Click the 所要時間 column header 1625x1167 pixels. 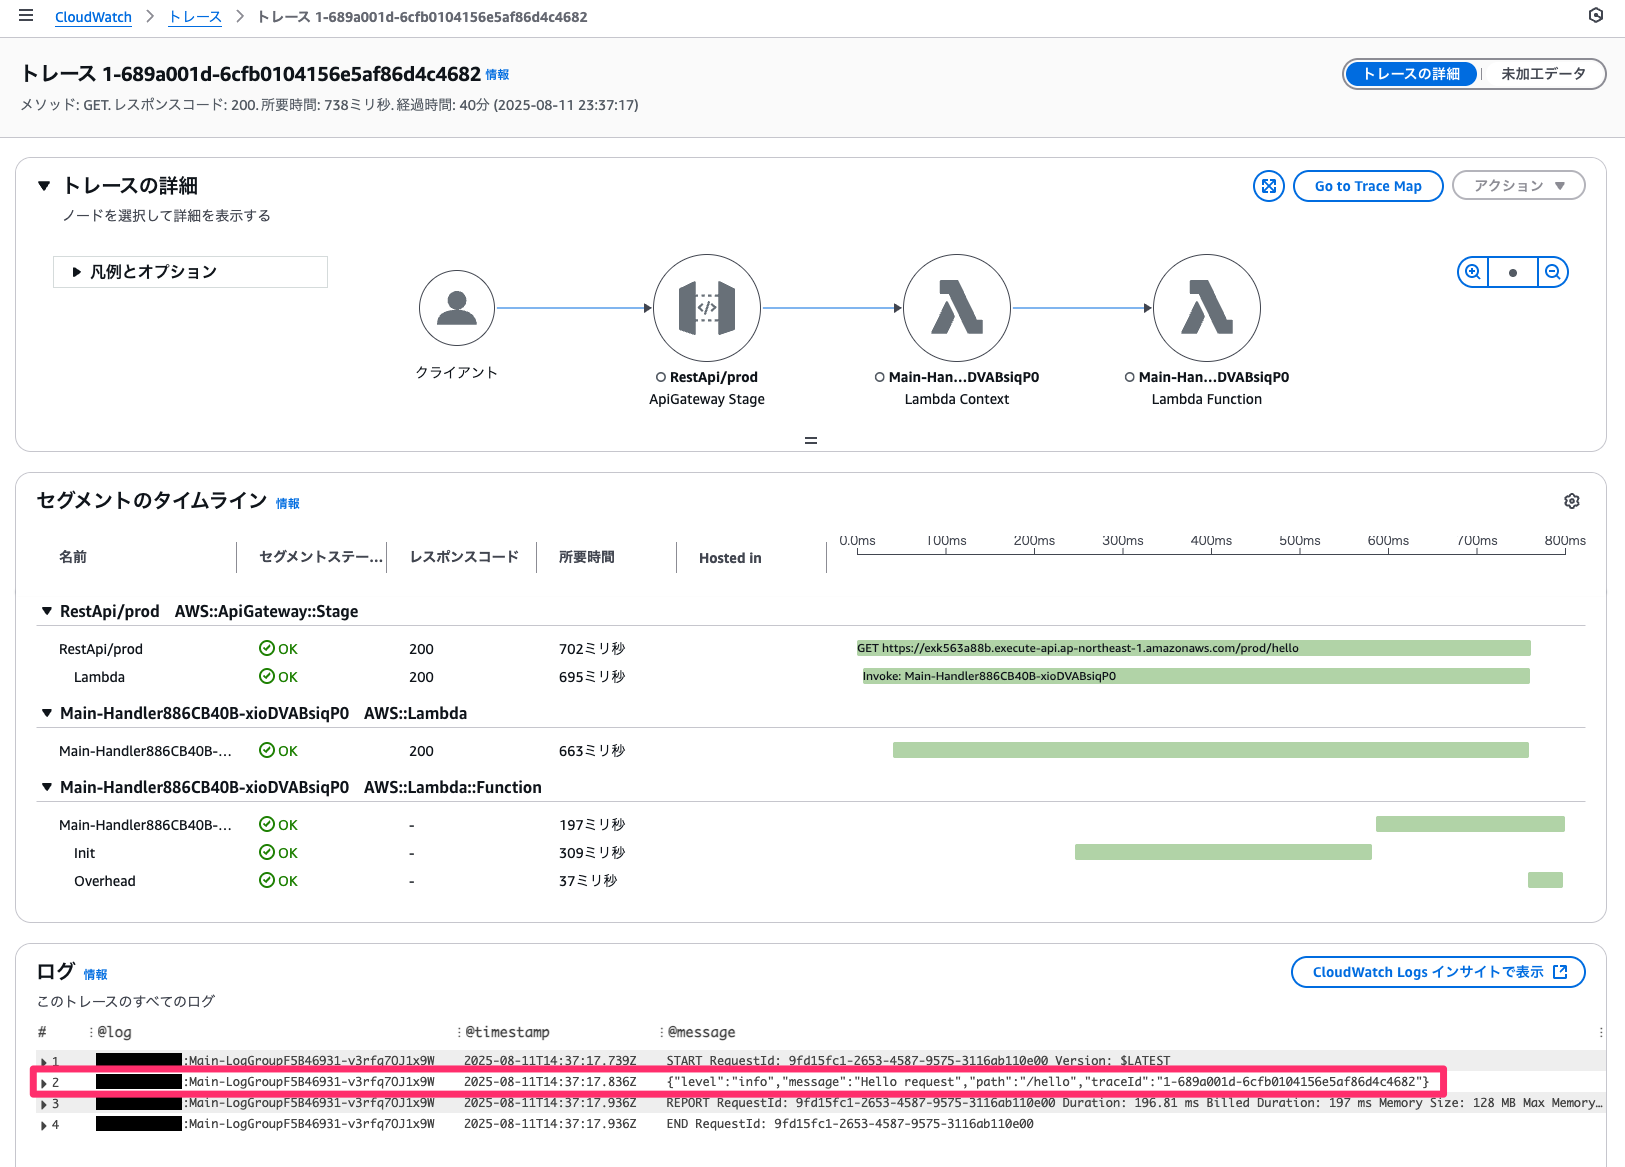pos(587,557)
